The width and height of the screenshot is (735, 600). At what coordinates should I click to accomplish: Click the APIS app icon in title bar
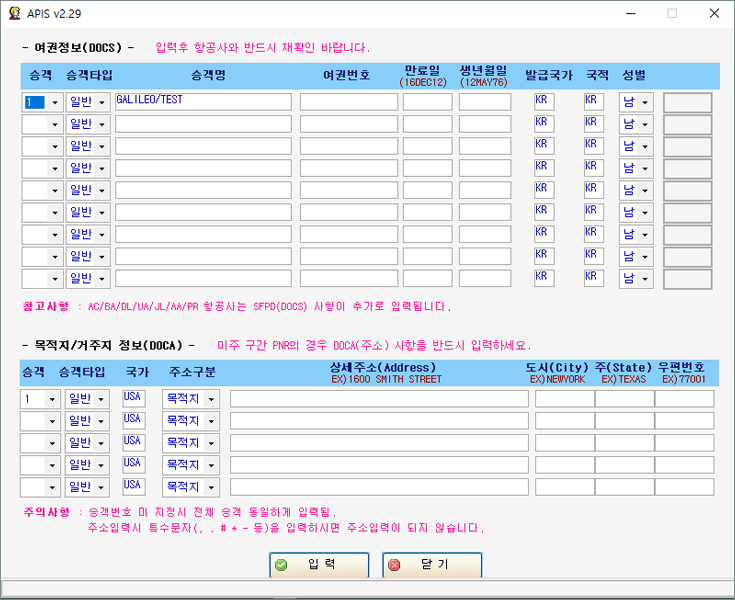pyautogui.click(x=15, y=13)
